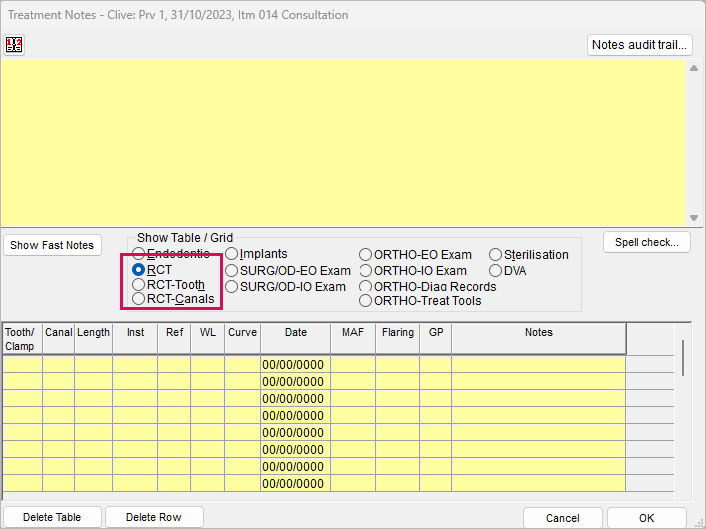Select the Sterilisation option
This screenshot has width=706, height=529.
529,255
